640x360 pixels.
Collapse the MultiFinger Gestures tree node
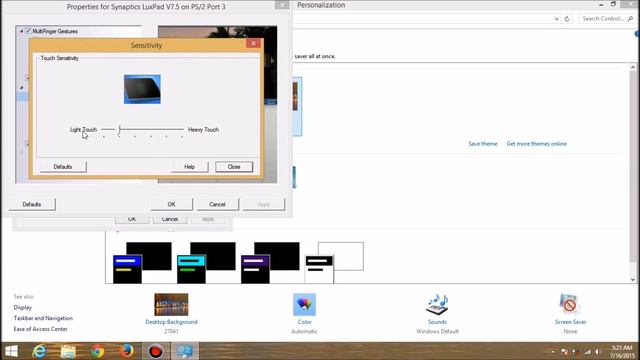point(22,31)
